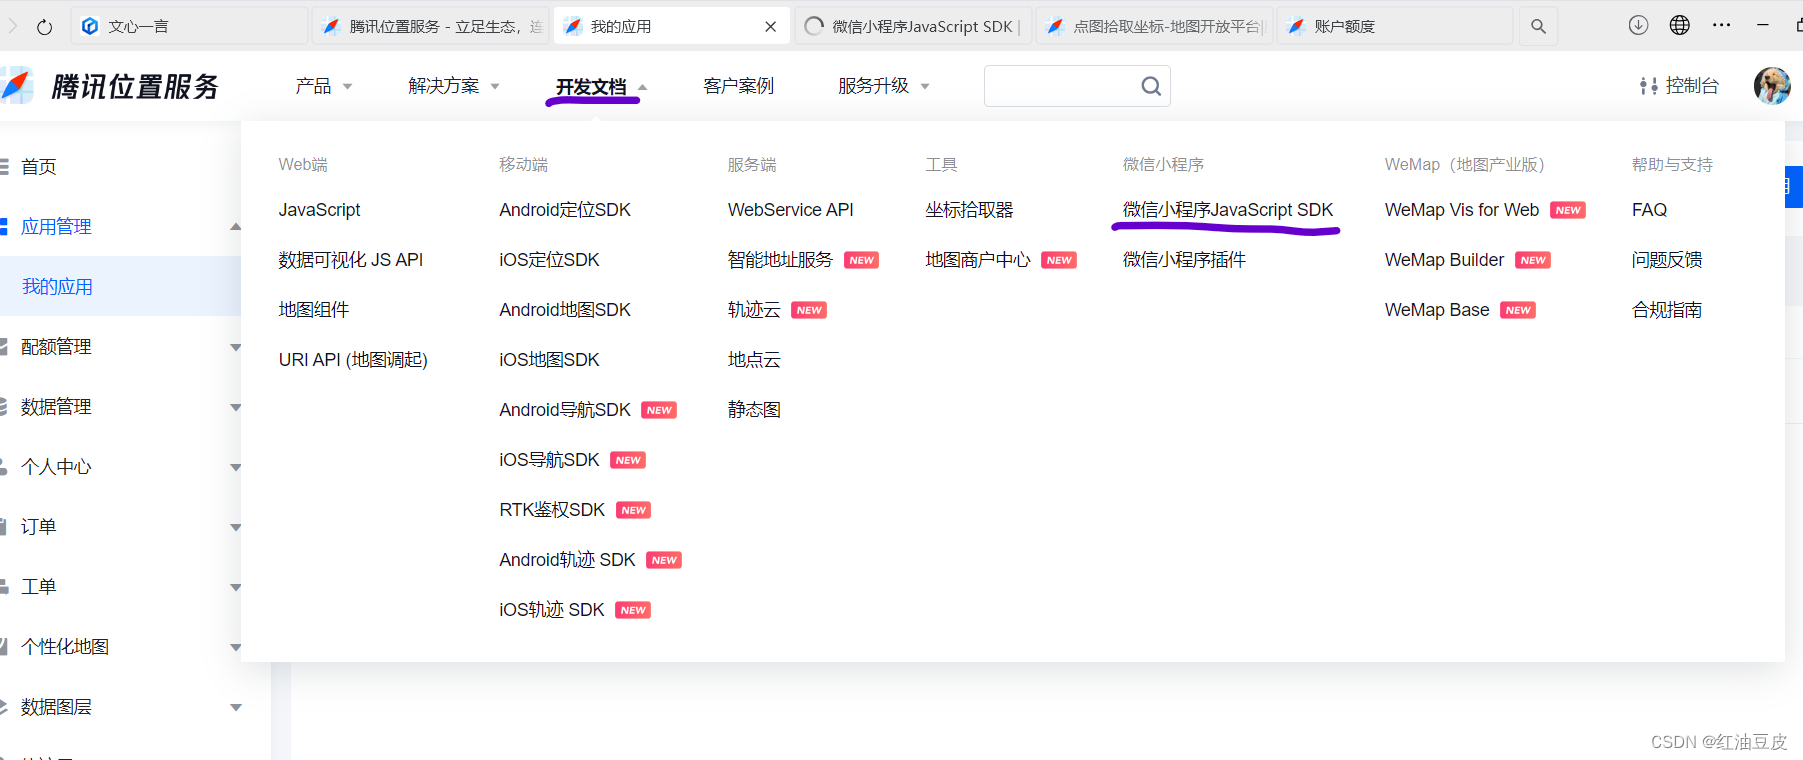The width and height of the screenshot is (1803, 760).
Task: Switch to the 腾讯位置服务 tab
Action: (x=432, y=27)
